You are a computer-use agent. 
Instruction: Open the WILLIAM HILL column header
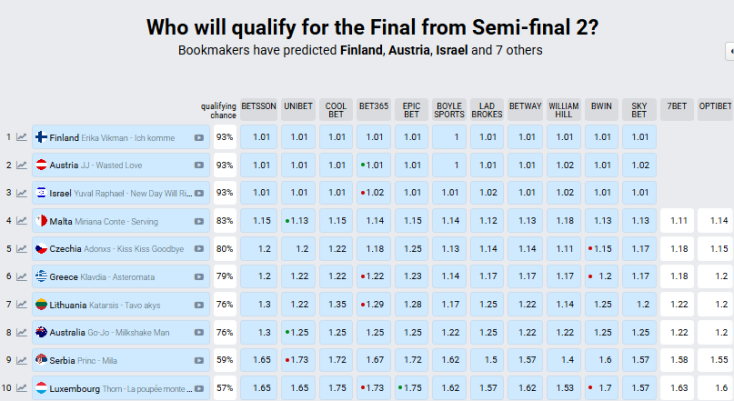point(563,109)
